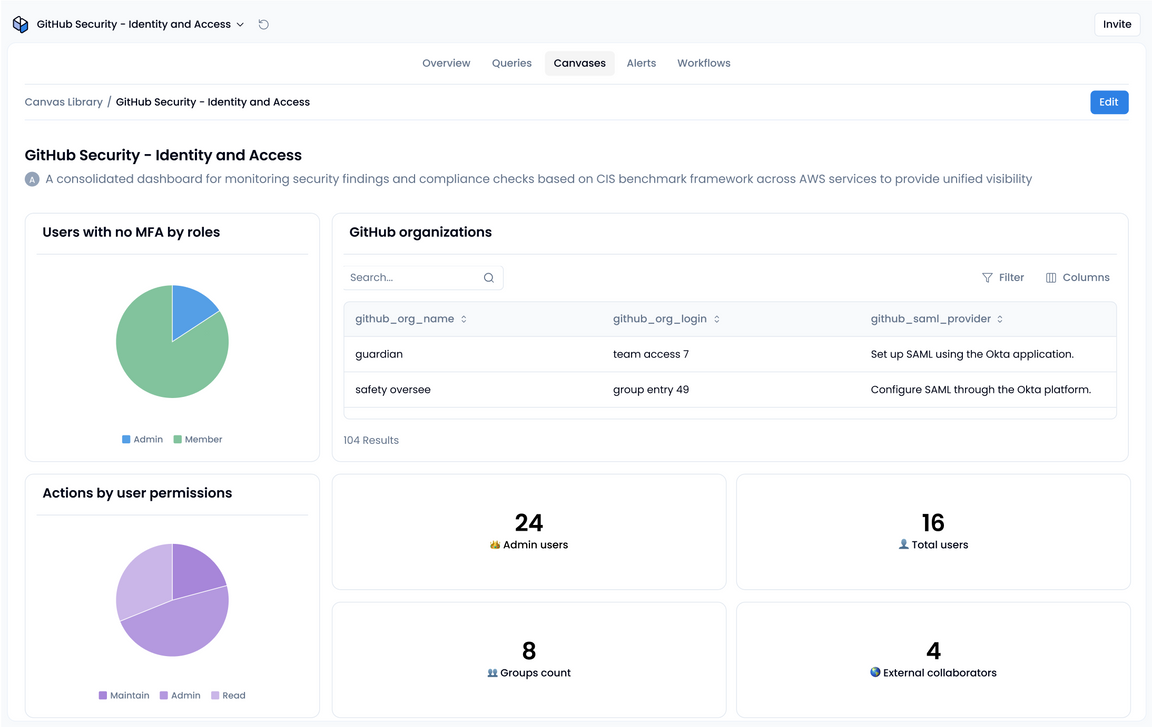Click the sort icon for github_saml_provider
1152x727 pixels.
1000,319
